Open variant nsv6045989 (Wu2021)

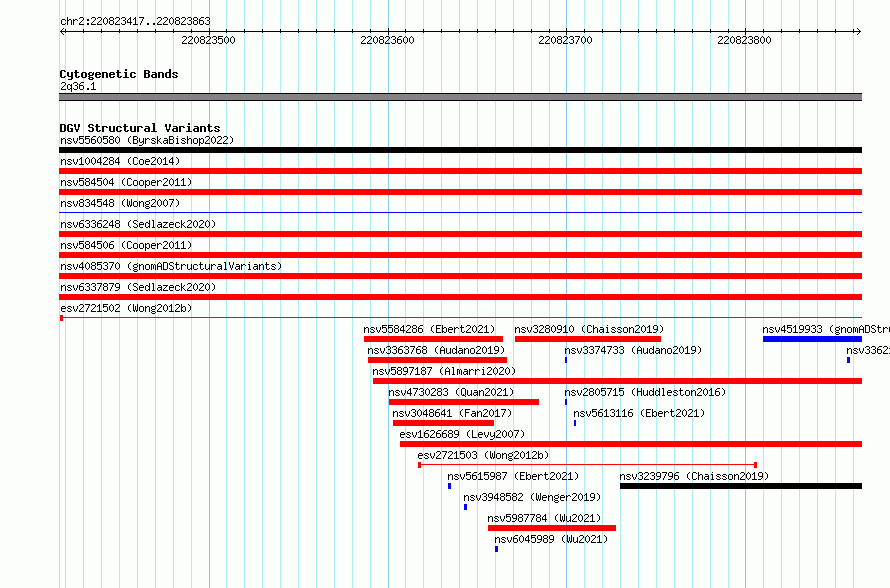pyautogui.click(x=551, y=539)
